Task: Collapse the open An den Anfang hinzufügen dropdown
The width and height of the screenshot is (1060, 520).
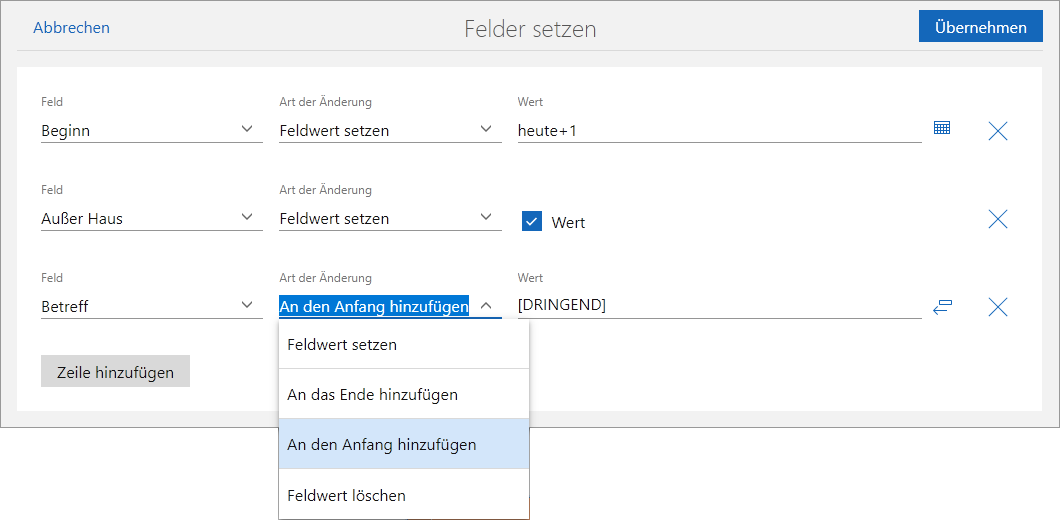Action: tap(486, 307)
